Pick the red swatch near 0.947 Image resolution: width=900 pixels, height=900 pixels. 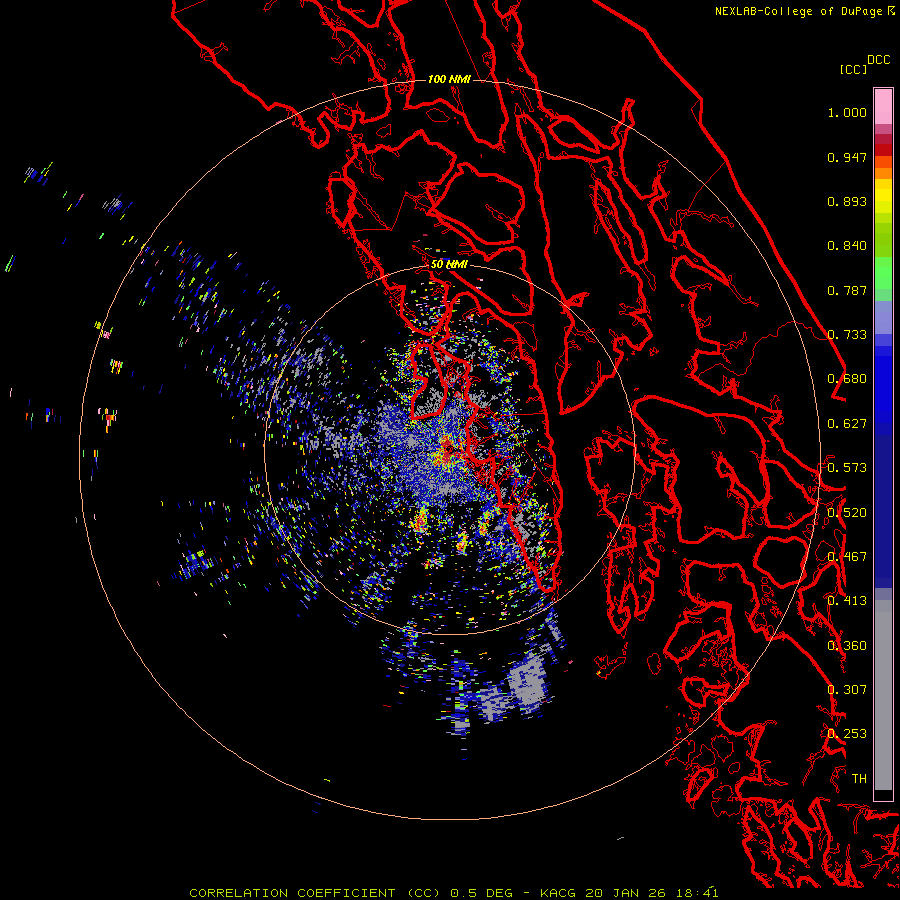[883, 150]
